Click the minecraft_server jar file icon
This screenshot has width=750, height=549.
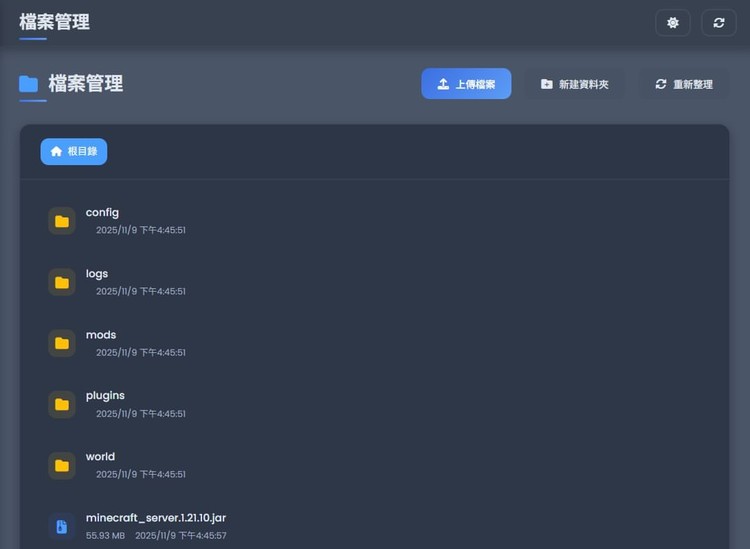(x=62, y=527)
